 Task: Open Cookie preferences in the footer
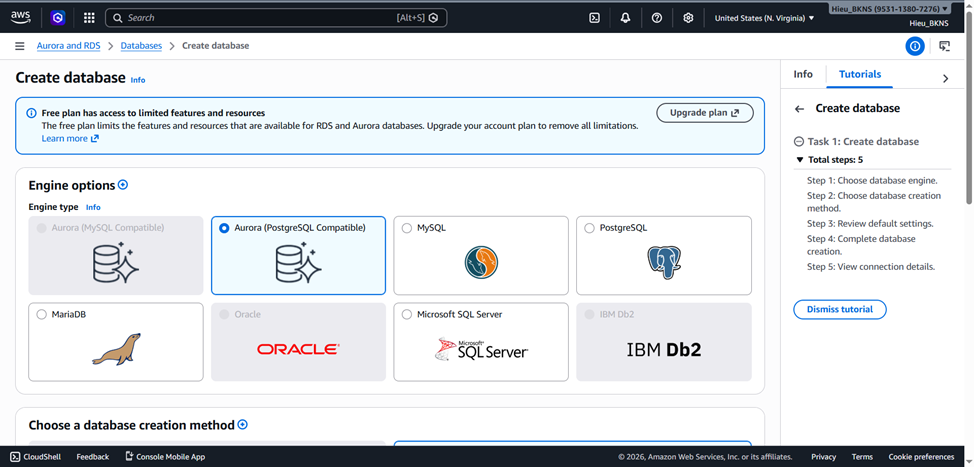tap(921, 456)
